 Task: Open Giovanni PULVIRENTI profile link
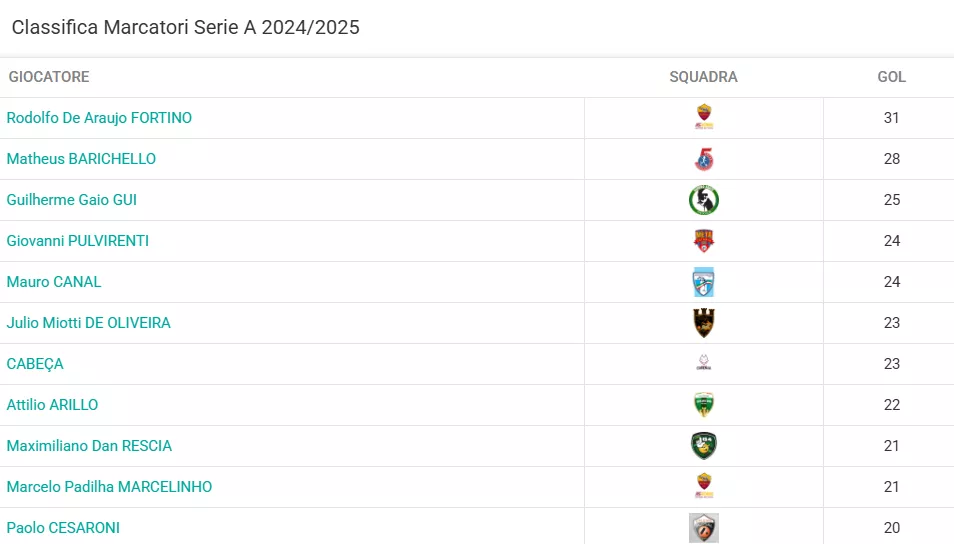pyautogui.click(x=78, y=241)
